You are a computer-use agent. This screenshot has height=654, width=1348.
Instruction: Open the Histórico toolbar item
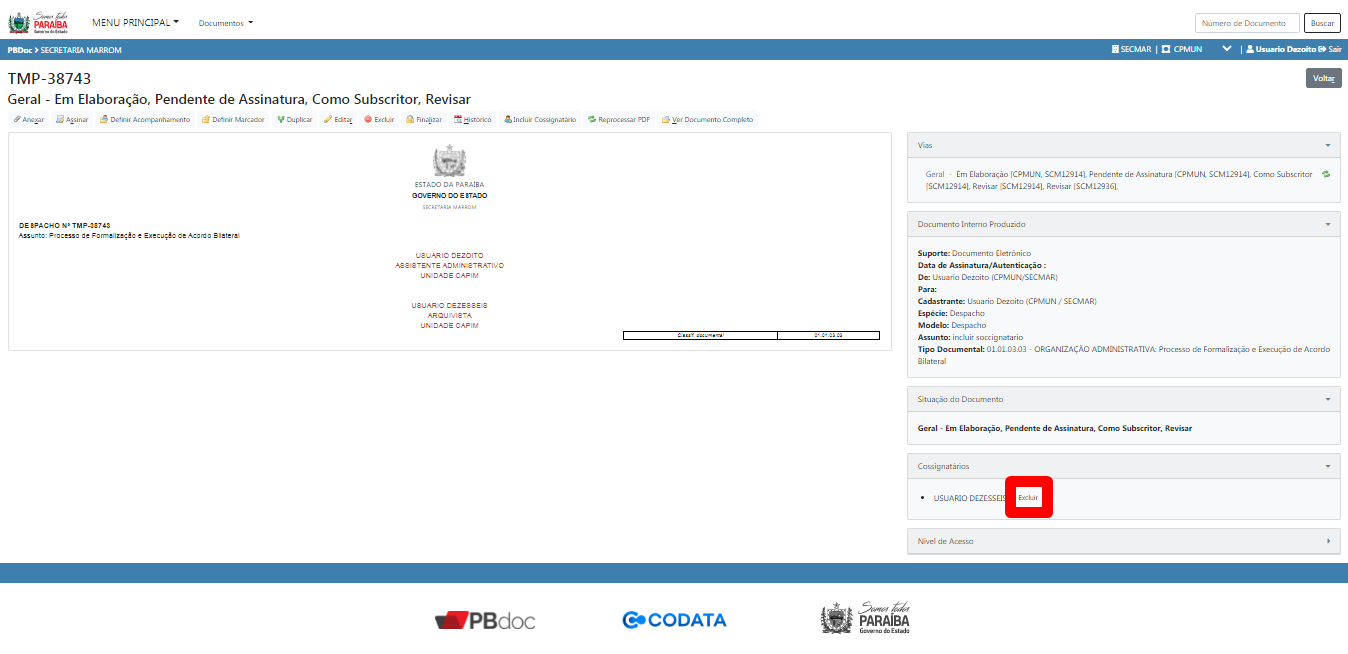[x=472, y=120]
